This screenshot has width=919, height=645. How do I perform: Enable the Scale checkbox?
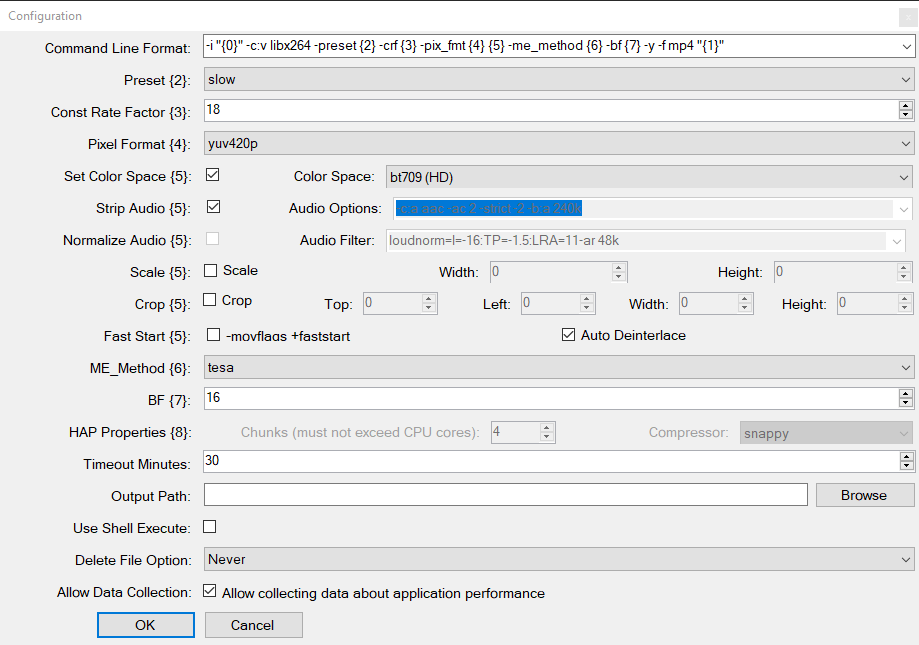point(211,270)
